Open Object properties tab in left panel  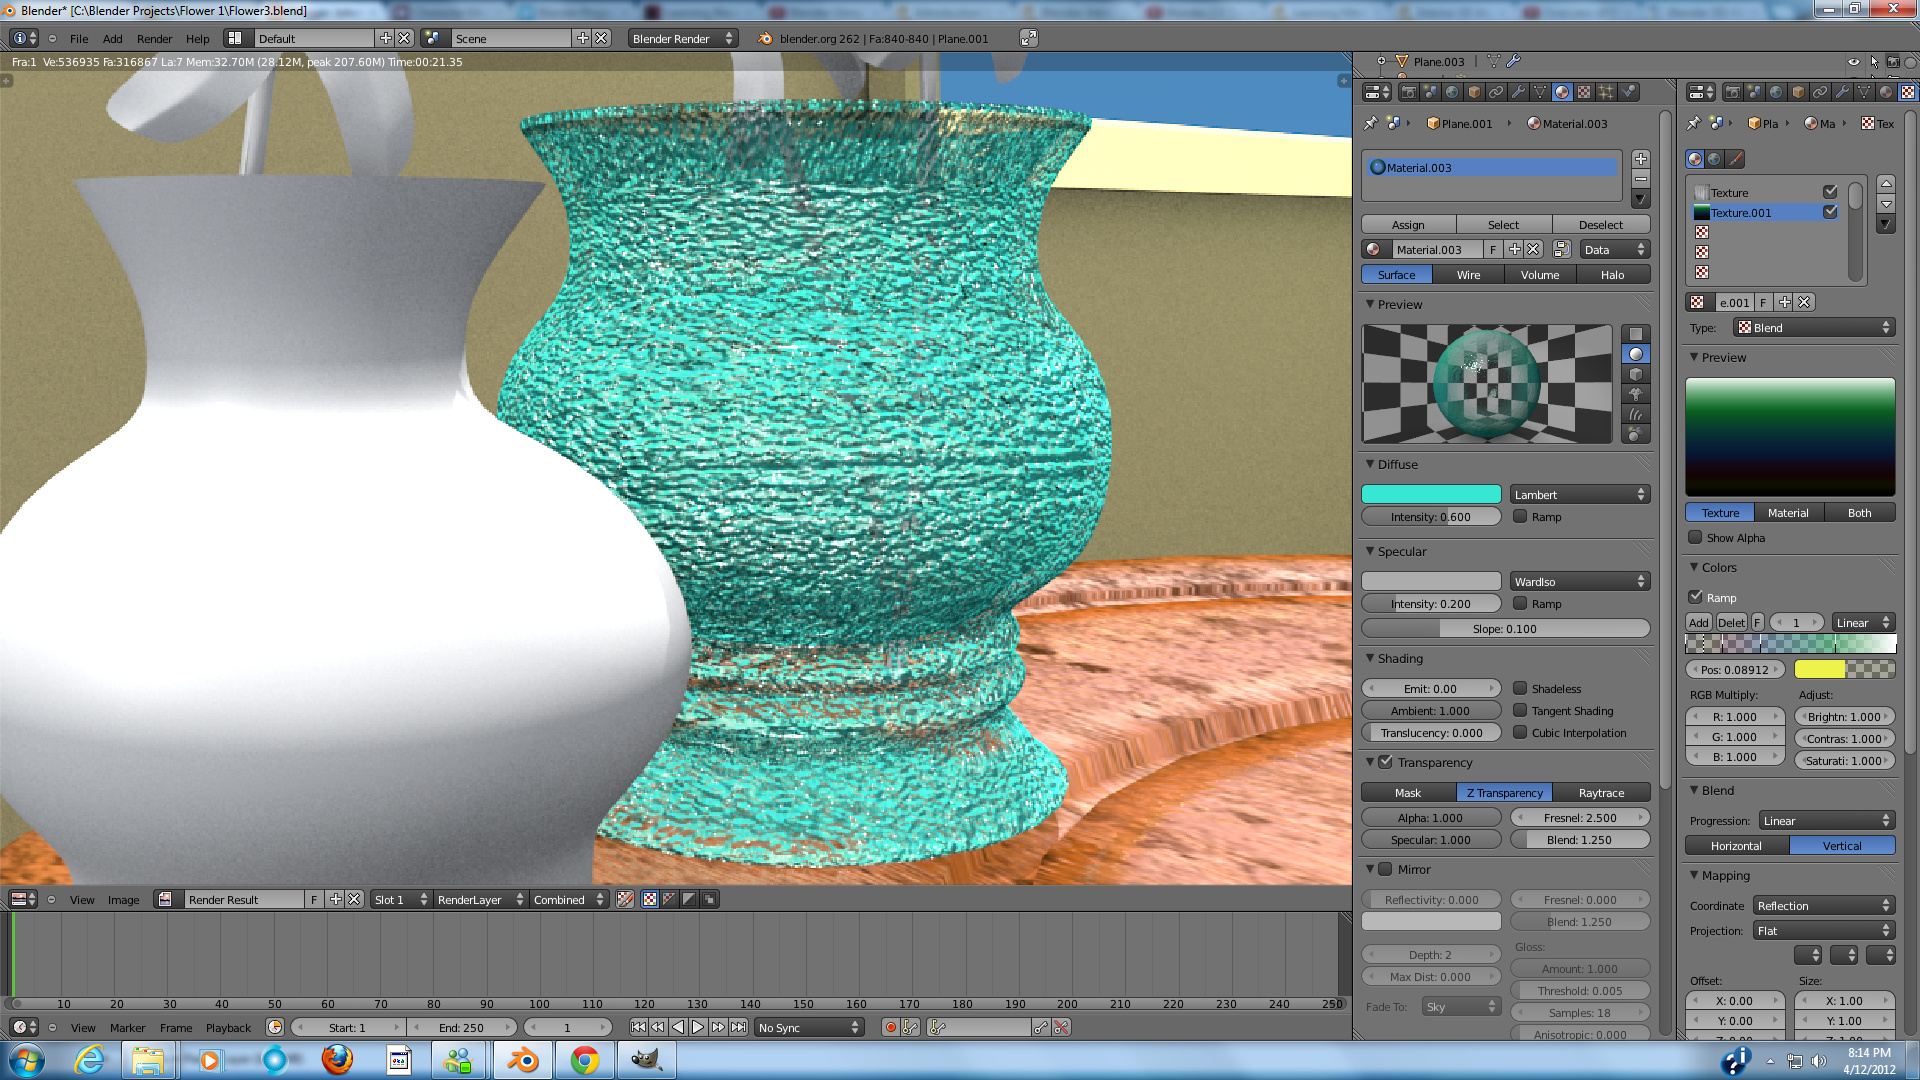[x=1474, y=92]
